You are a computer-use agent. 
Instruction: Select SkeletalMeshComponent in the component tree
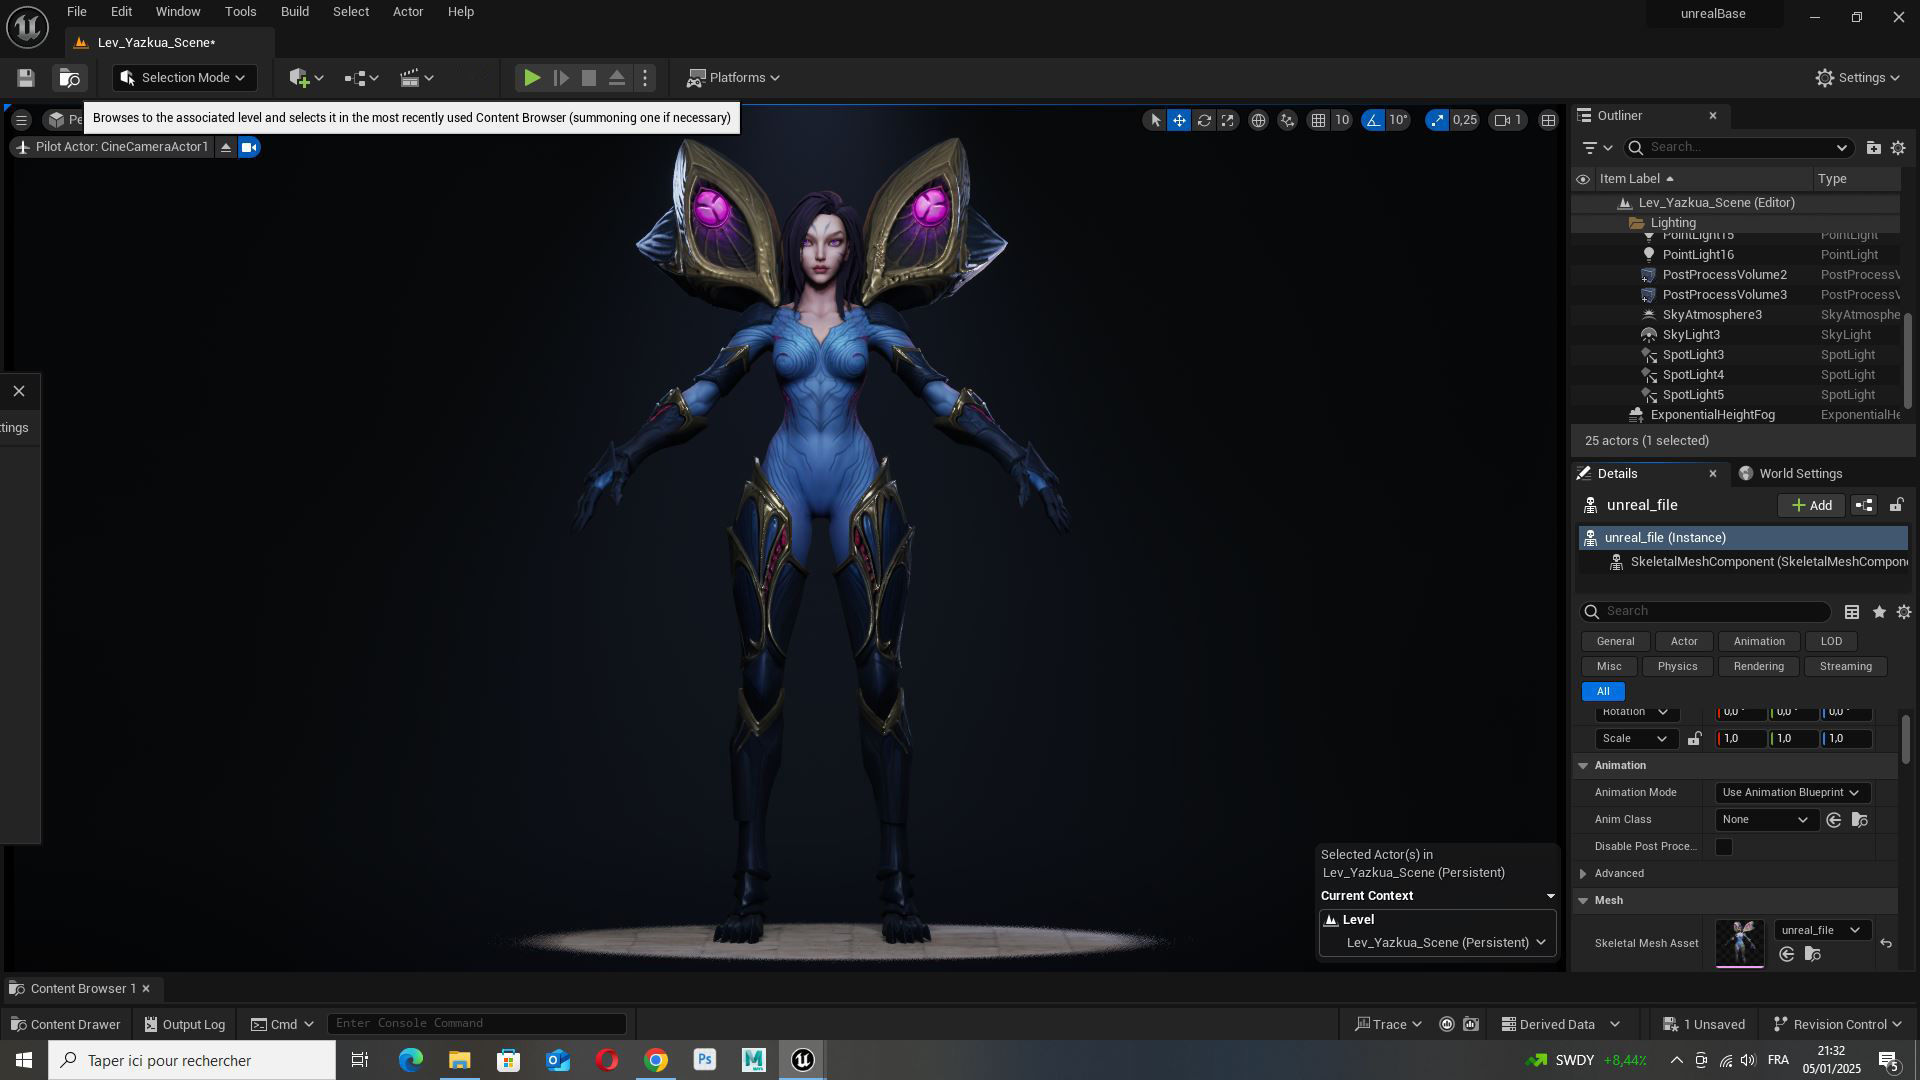[1758, 562]
